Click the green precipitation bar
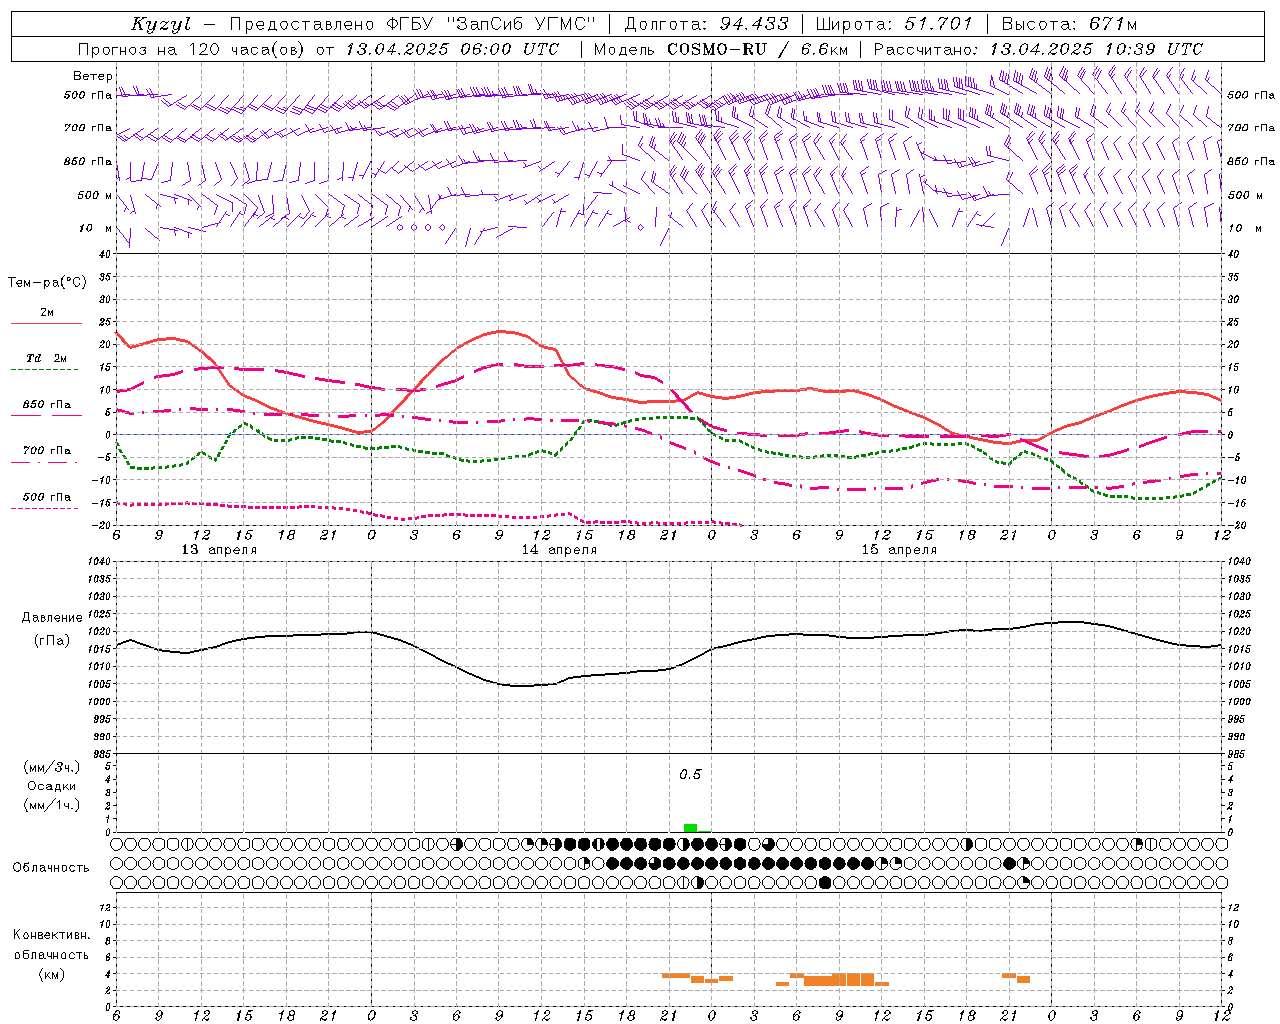This screenshot has width=1280, height=1024. pyautogui.click(x=690, y=828)
